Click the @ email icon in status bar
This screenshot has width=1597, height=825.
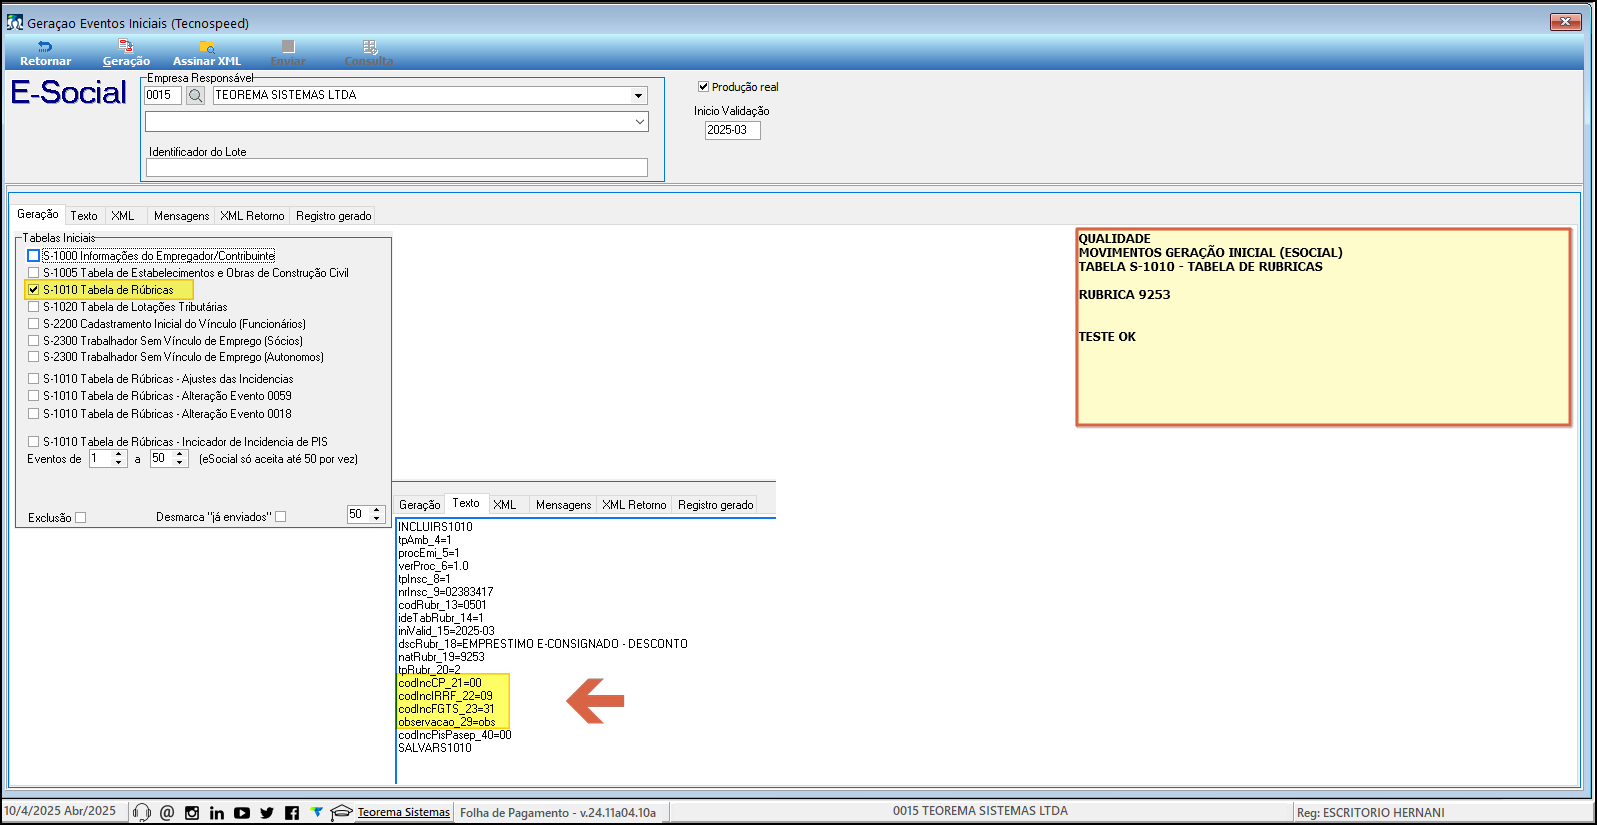coord(167,812)
